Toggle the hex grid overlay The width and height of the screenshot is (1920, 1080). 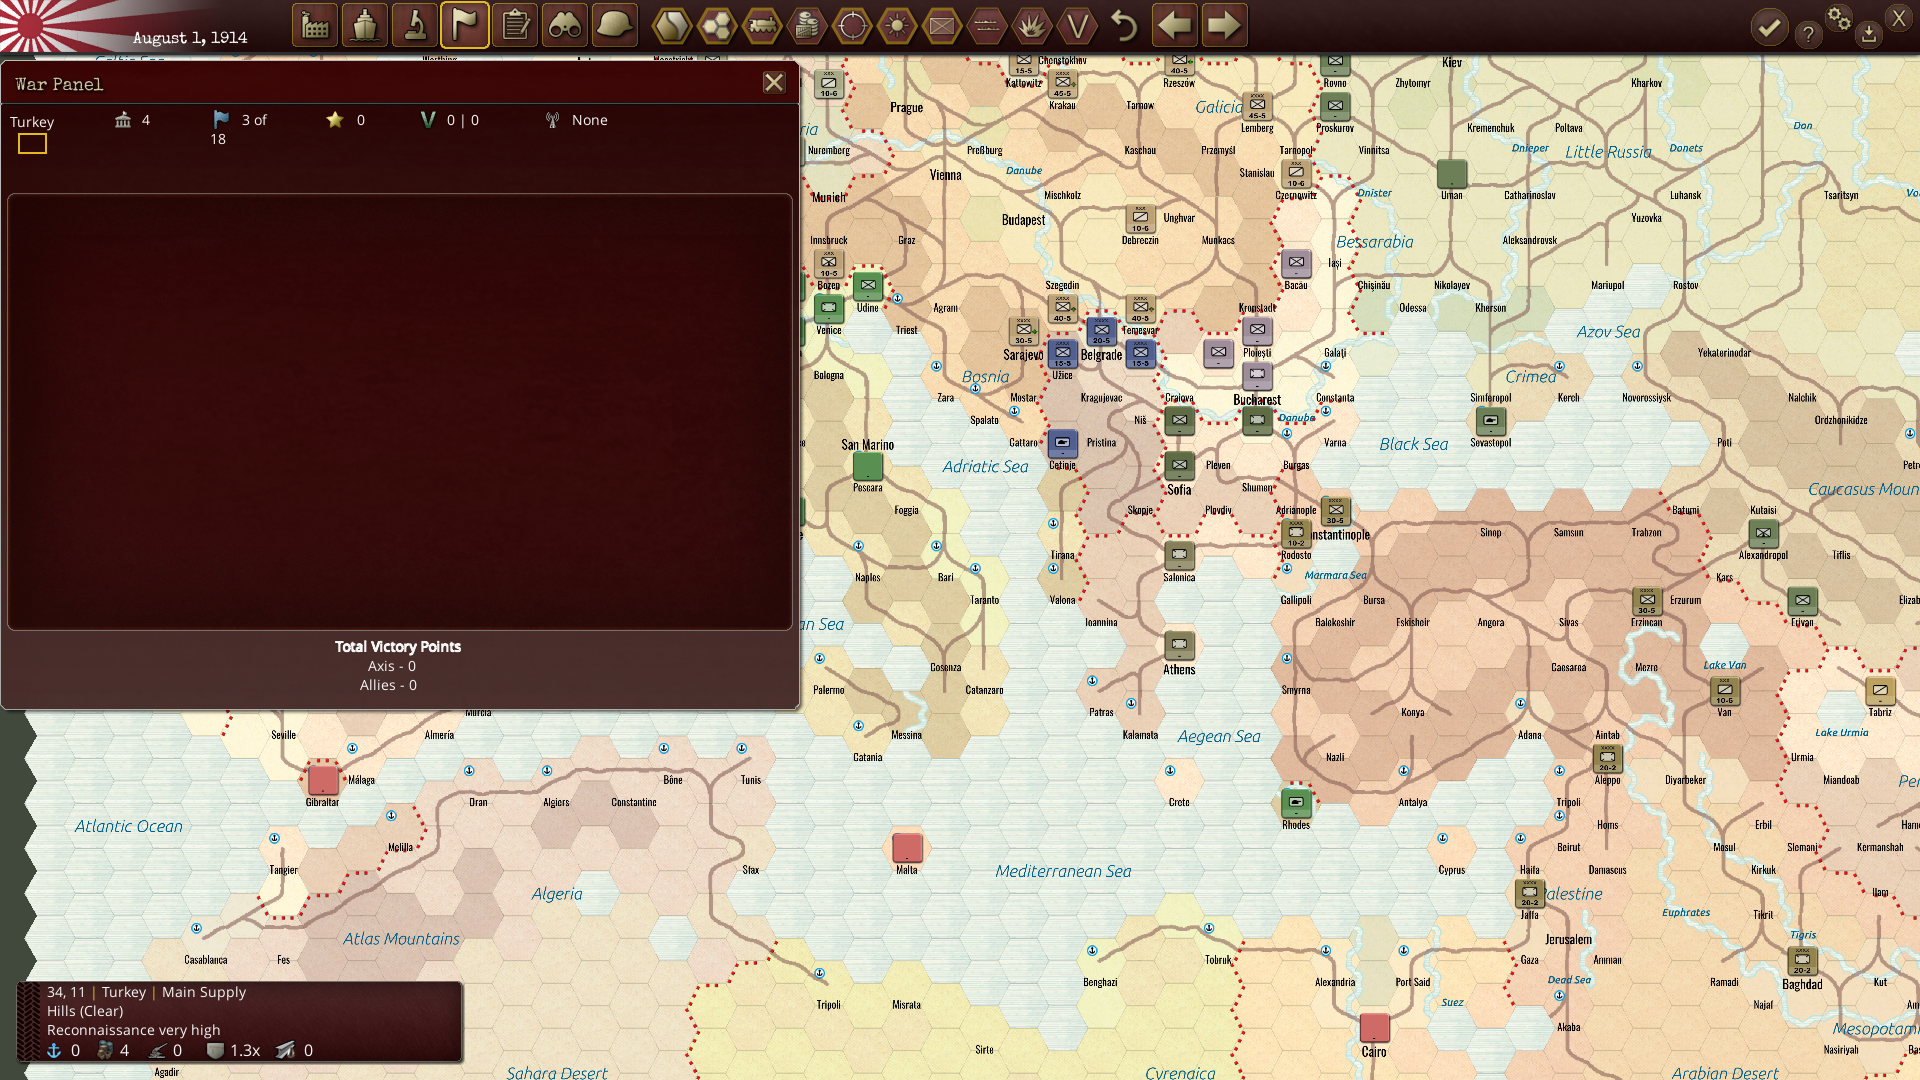tap(717, 26)
